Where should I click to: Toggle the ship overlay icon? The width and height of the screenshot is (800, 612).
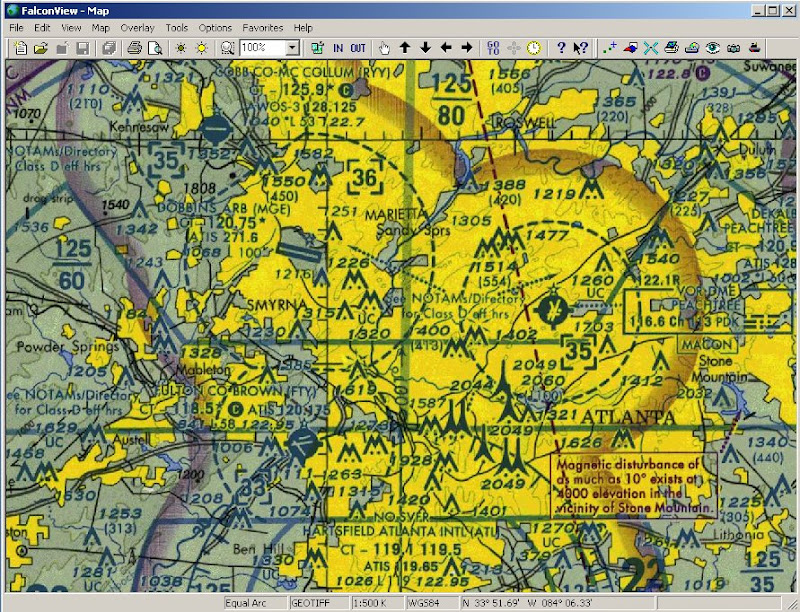click(755, 48)
